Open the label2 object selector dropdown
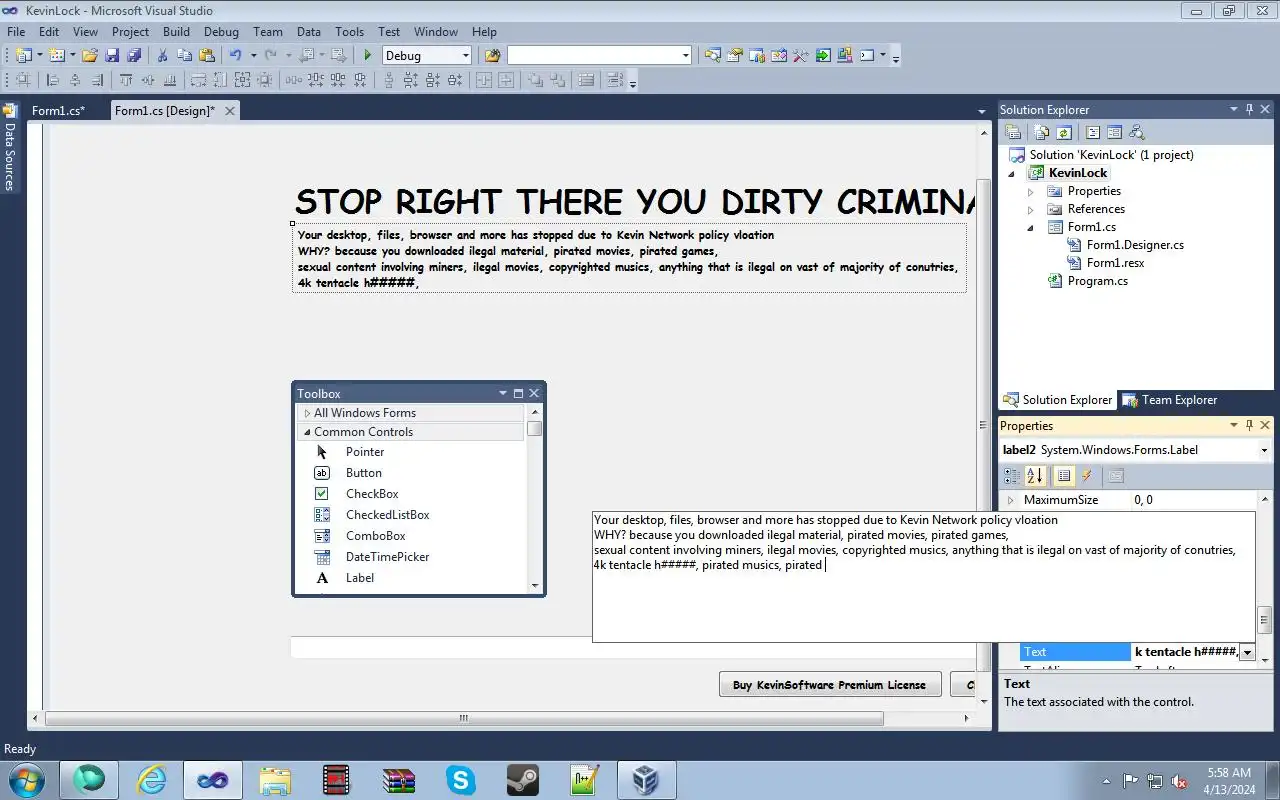The image size is (1280, 800). point(1265,450)
